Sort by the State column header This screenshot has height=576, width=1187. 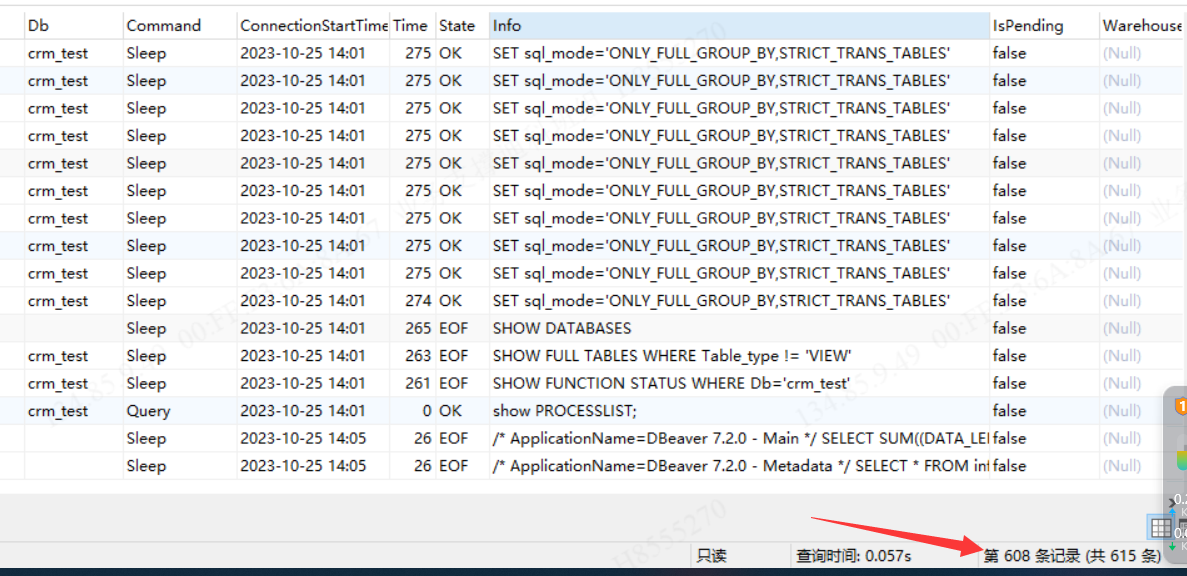459,26
